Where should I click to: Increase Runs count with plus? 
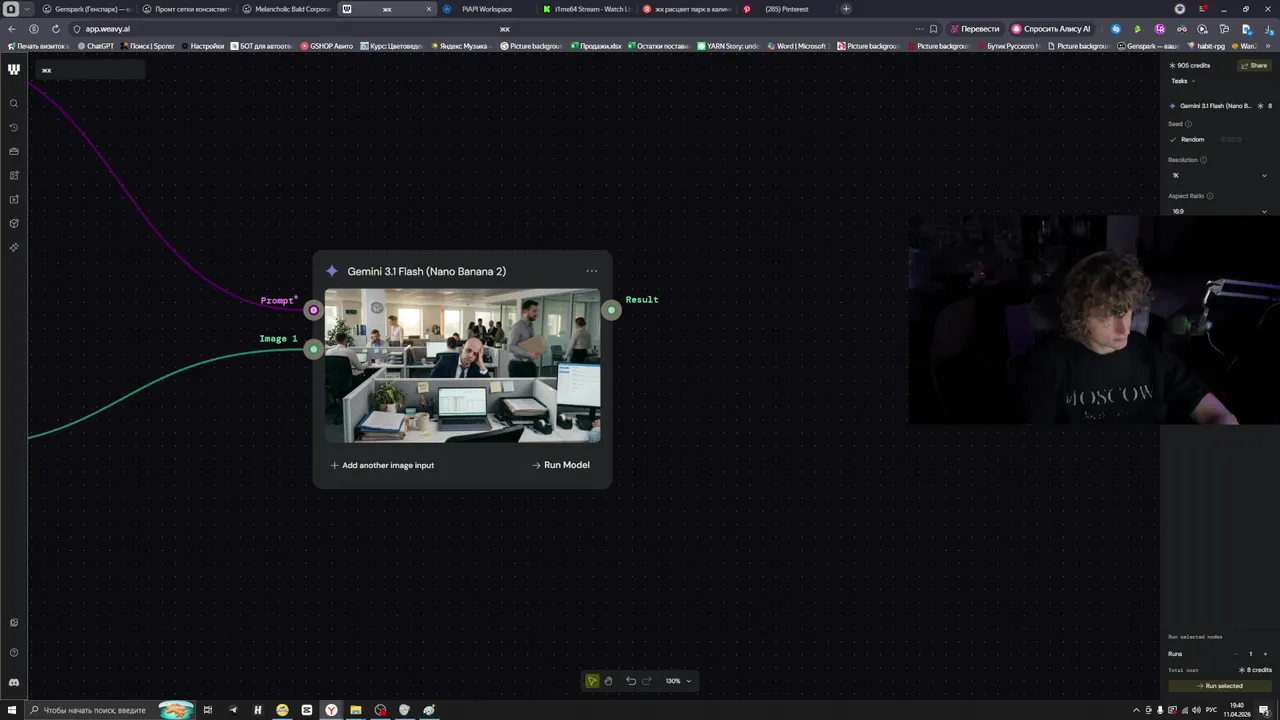(x=1265, y=654)
